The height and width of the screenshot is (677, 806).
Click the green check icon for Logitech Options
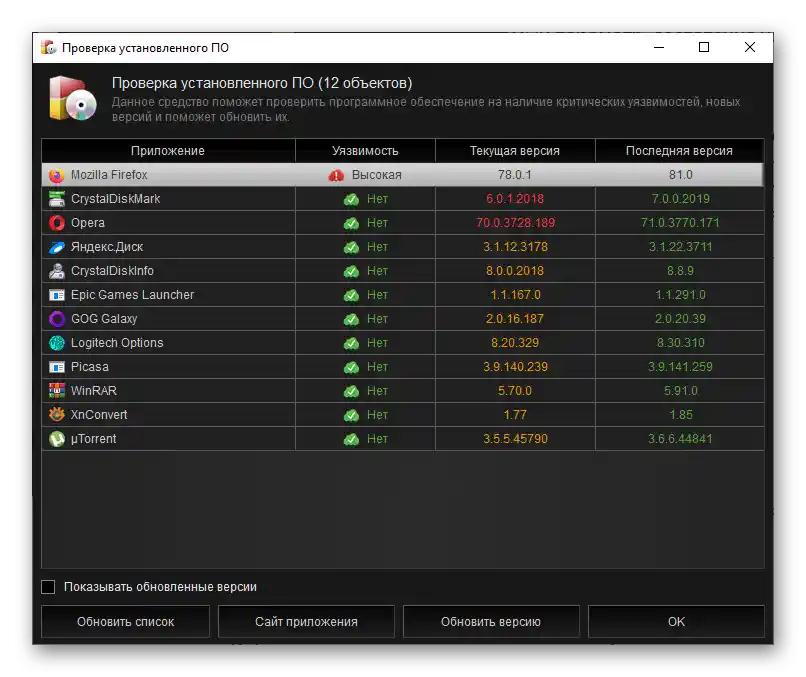pyautogui.click(x=351, y=343)
